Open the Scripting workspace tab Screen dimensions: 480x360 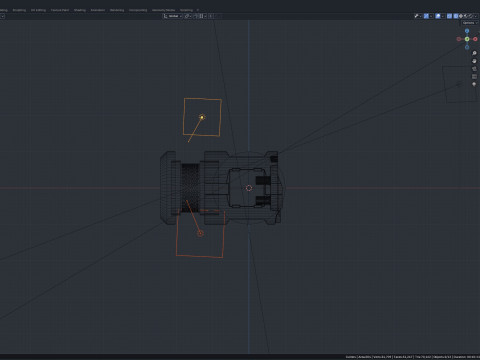click(x=186, y=10)
